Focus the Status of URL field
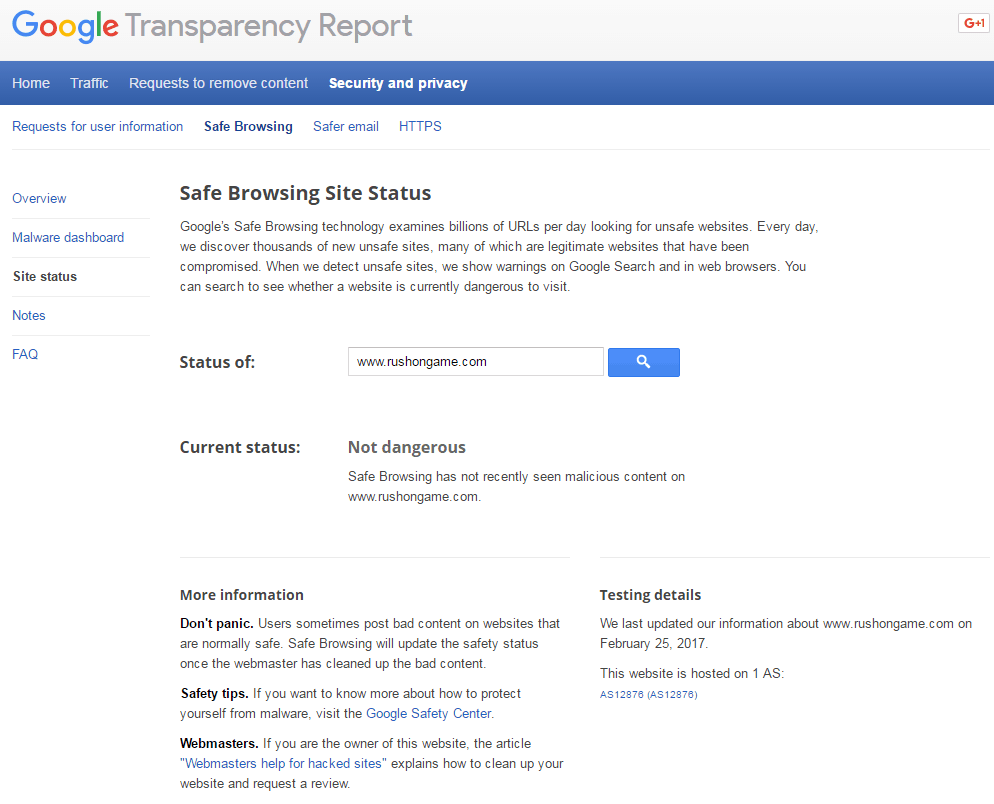 coord(475,361)
